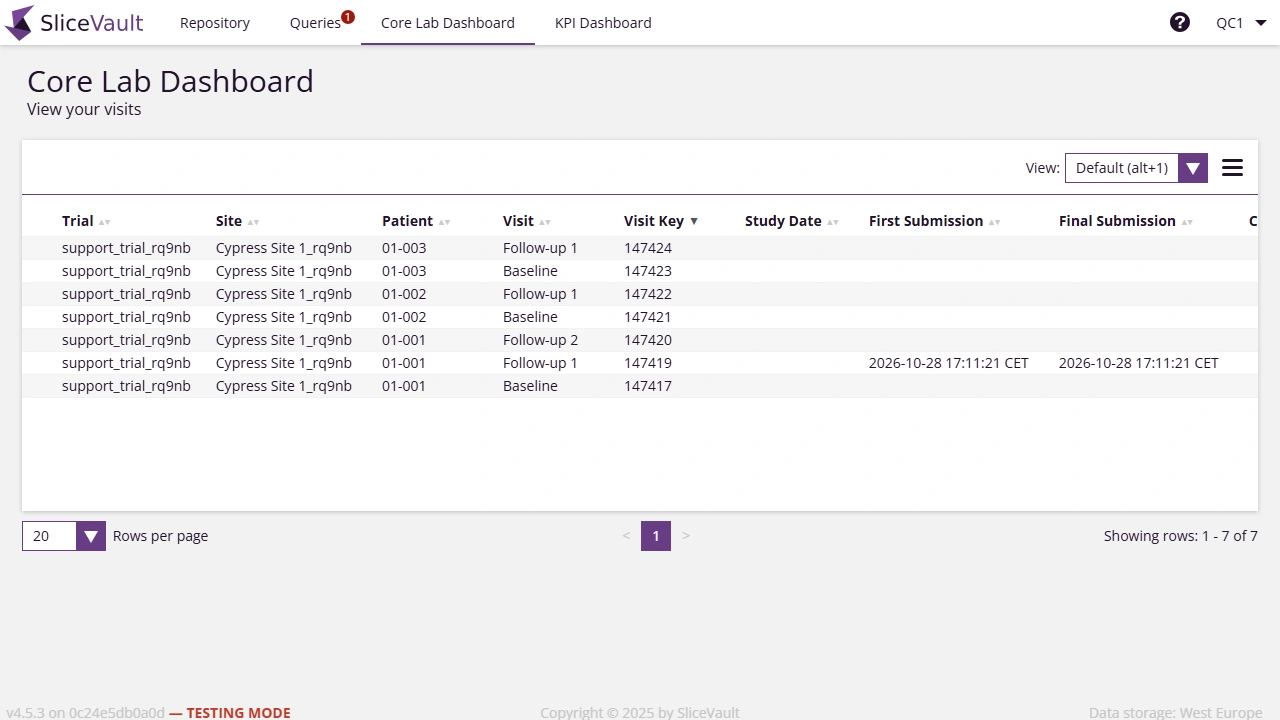Go to next page arrow
This screenshot has width=1280, height=720.
(686, 536)
